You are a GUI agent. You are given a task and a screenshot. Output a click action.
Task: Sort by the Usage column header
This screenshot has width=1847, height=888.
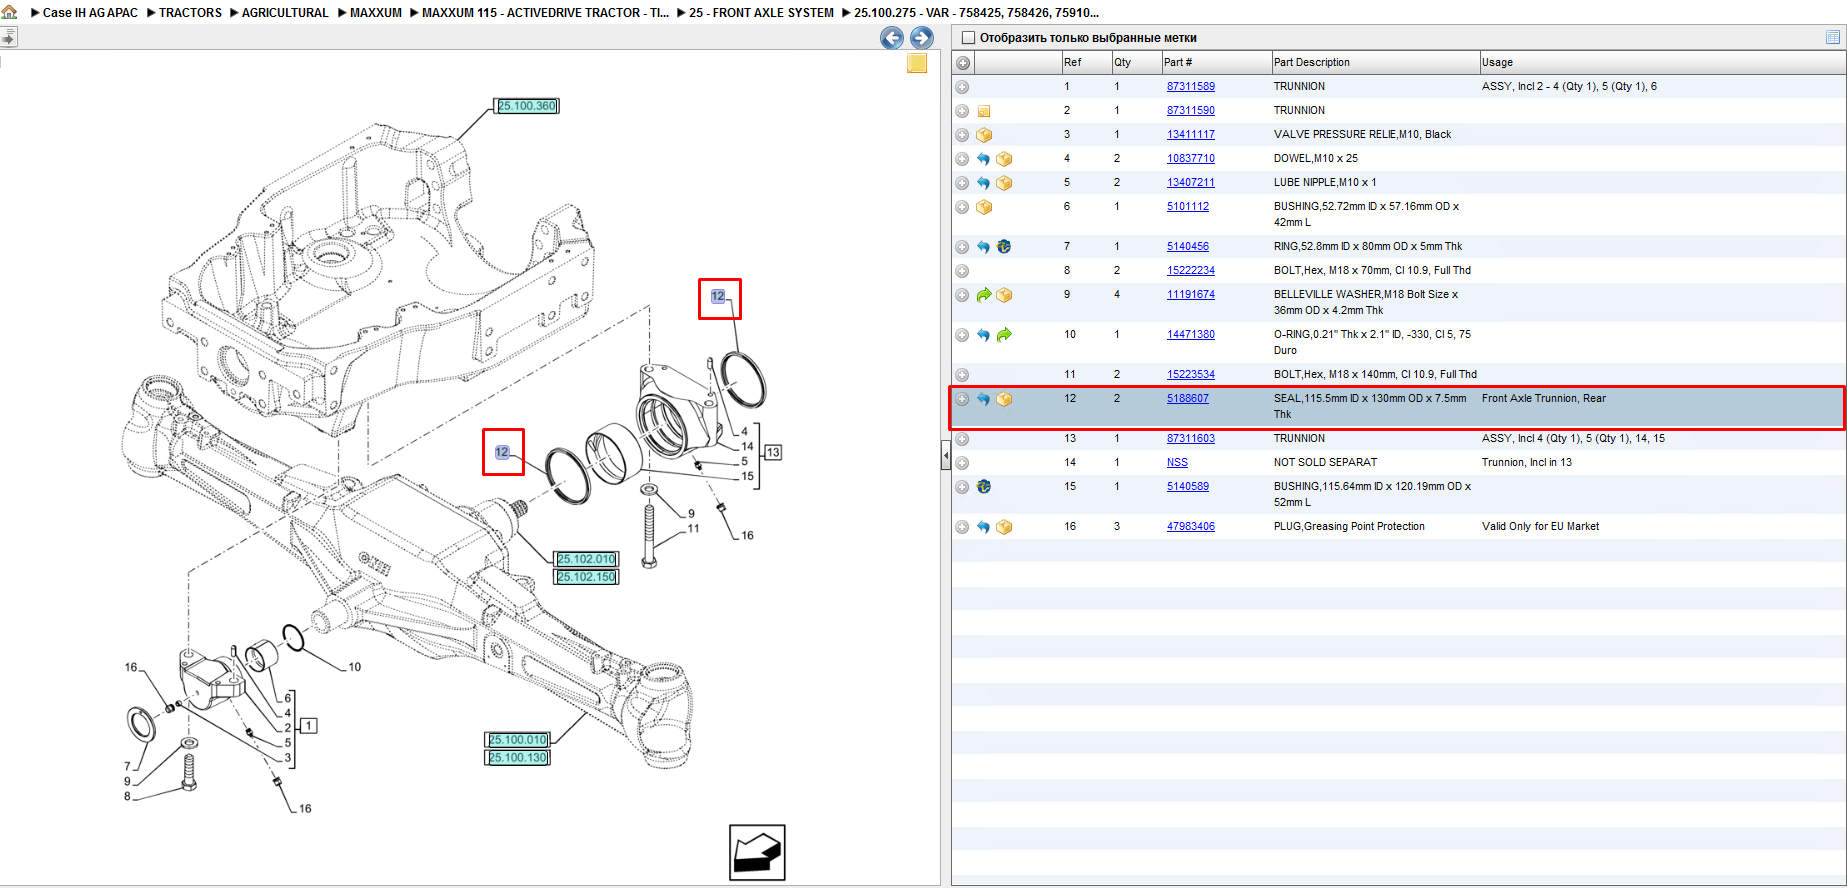[x=1662, y=62]
